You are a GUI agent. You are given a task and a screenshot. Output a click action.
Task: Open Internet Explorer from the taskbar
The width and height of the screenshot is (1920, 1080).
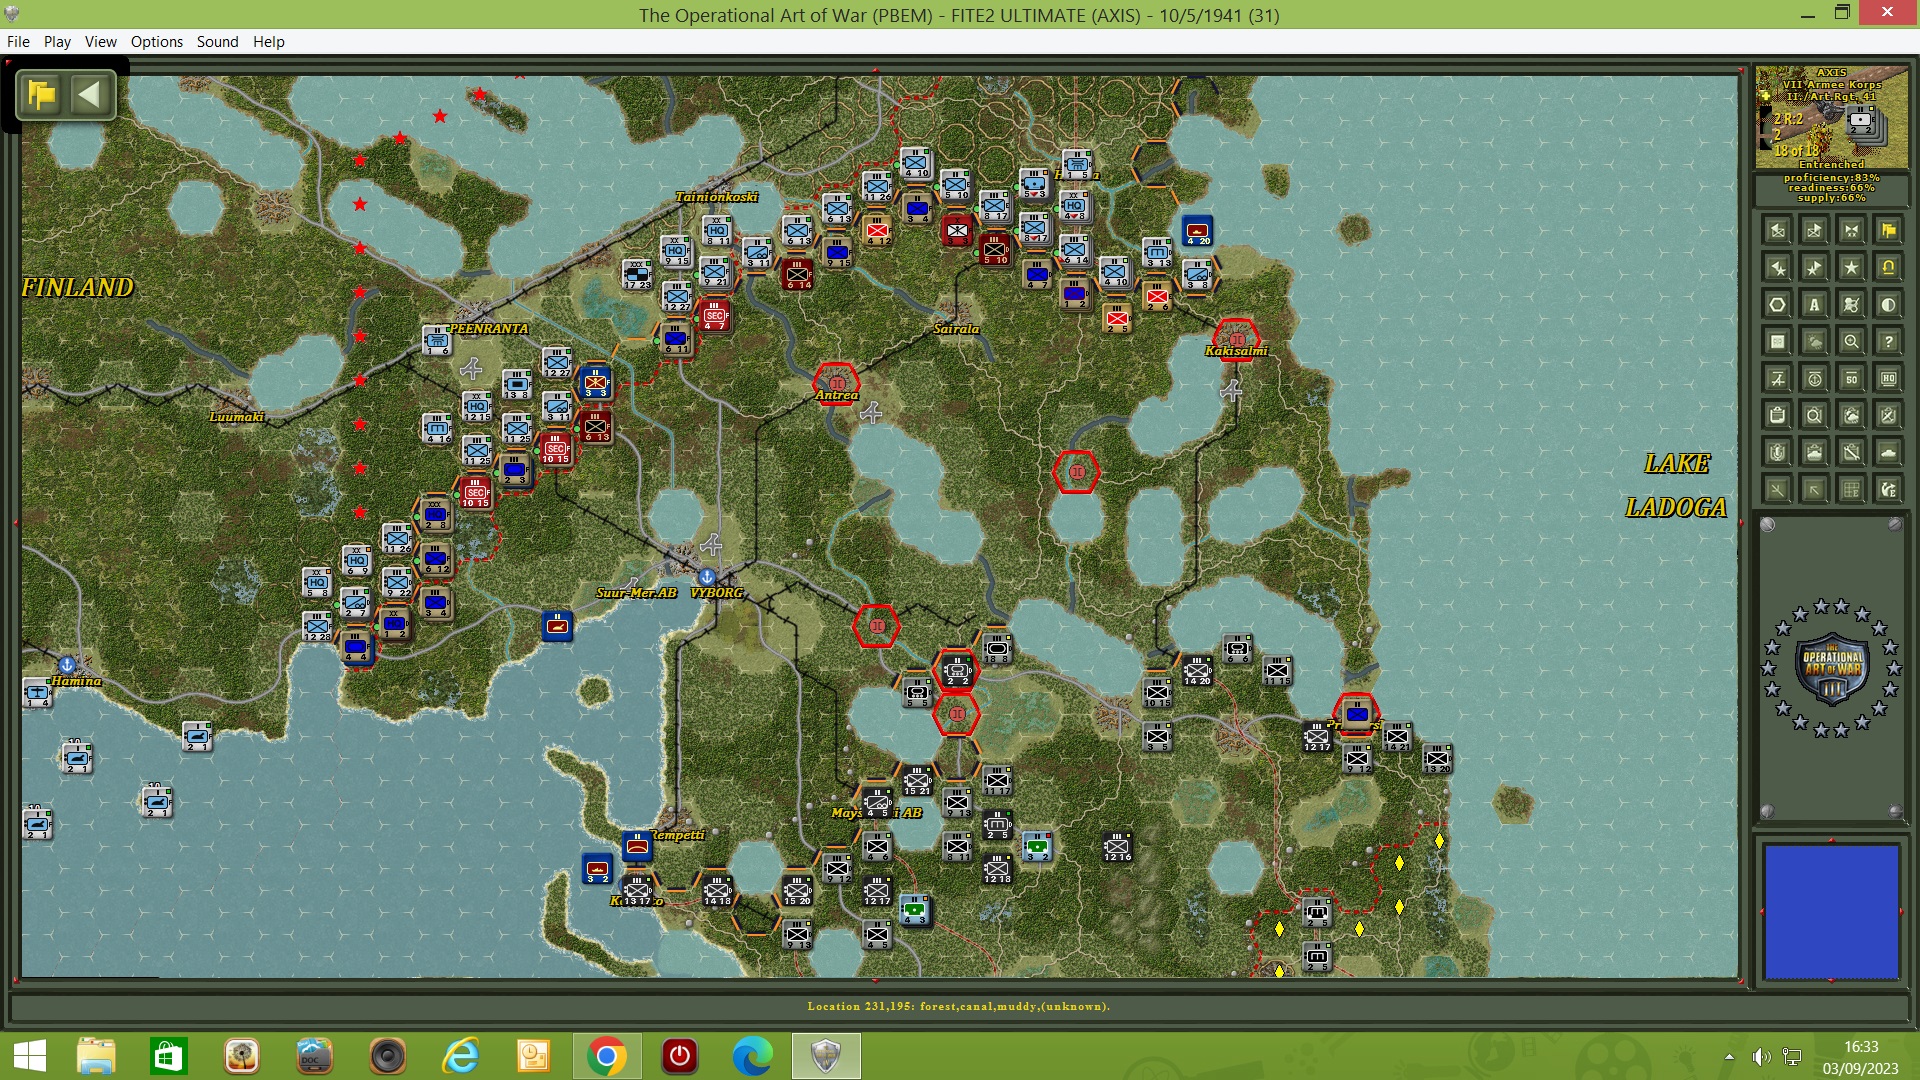(x=461, y=1056)
